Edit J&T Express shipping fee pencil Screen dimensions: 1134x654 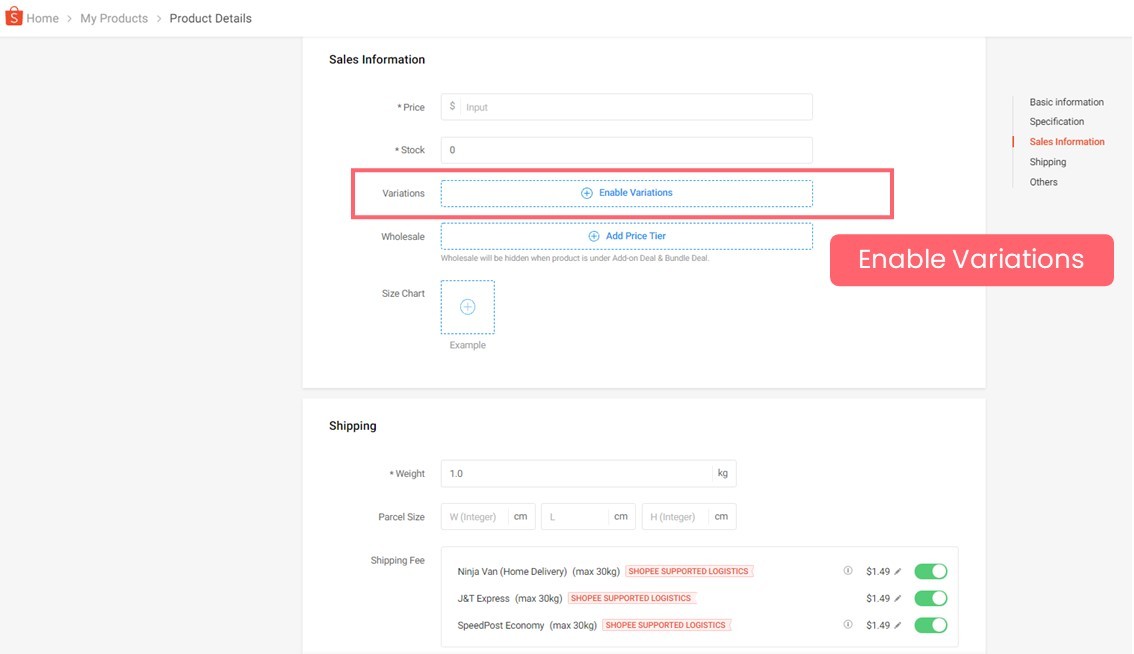point(898,598)
